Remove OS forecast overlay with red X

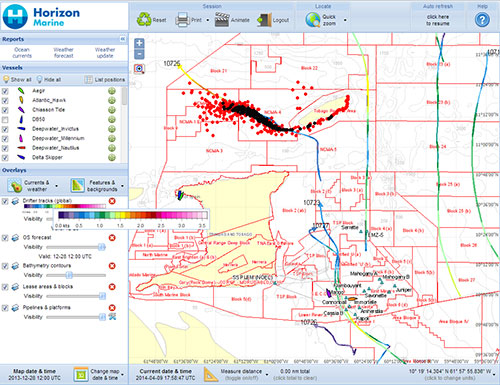(112, 237)
